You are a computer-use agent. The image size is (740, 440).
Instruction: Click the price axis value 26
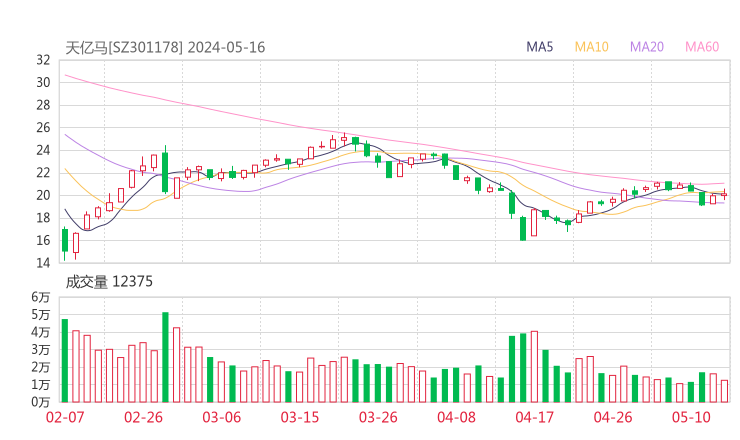point(43,127)
